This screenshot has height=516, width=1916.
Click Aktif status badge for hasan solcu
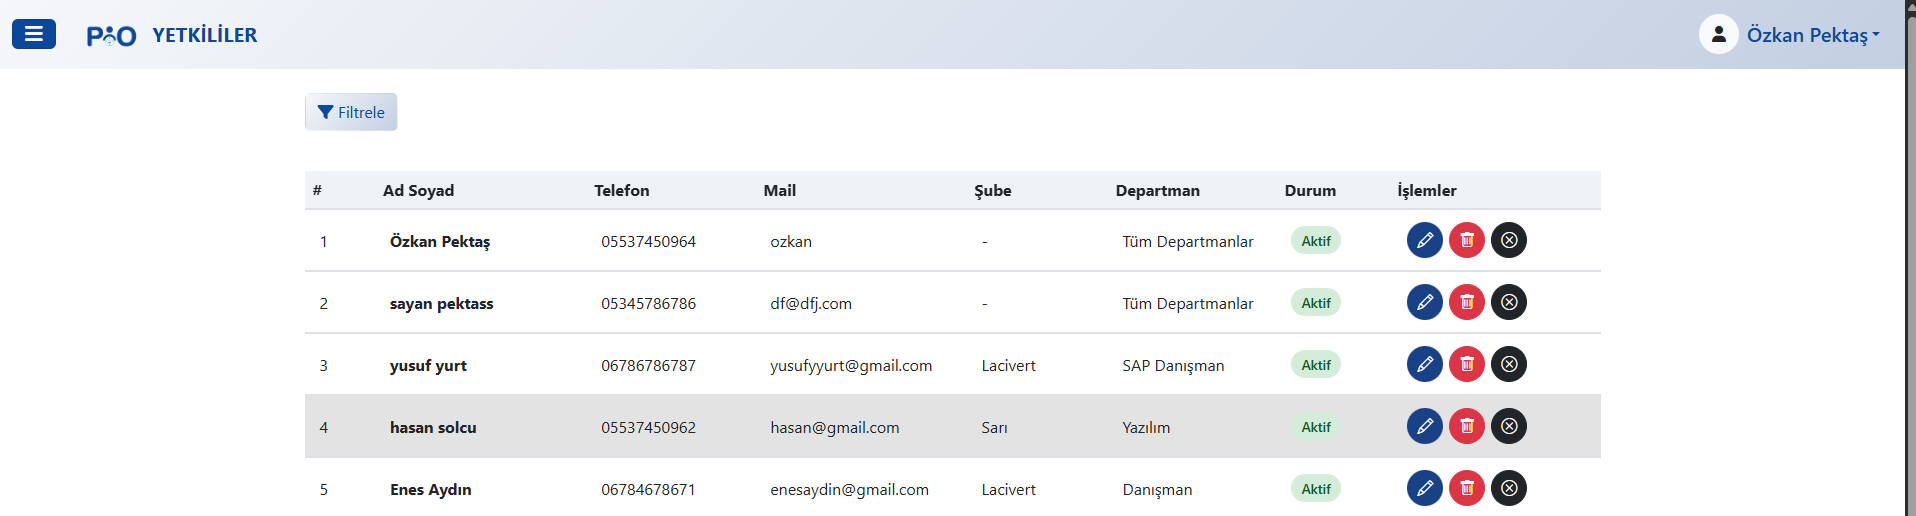tap(1315, 427)
